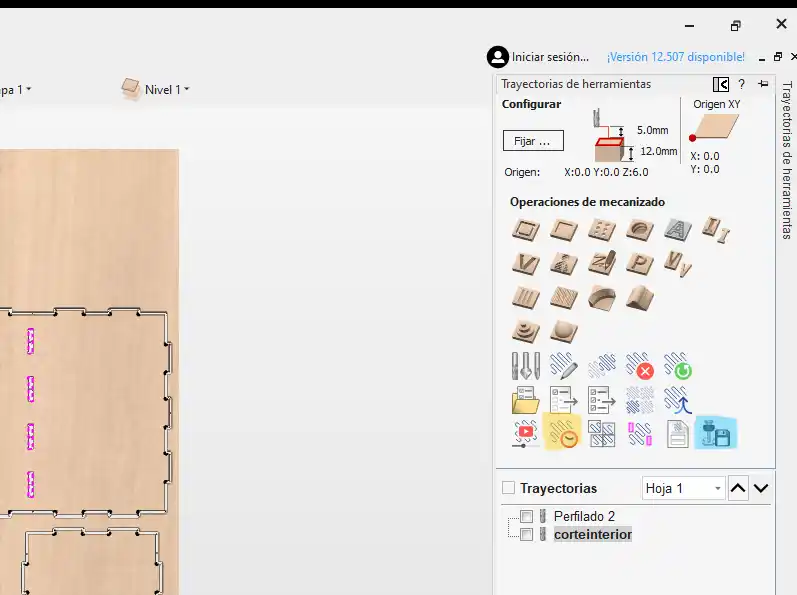797x595 pixels.
Task: Check the Perfilado 2 toolpath checkbox
Action: tap(527, 517)
